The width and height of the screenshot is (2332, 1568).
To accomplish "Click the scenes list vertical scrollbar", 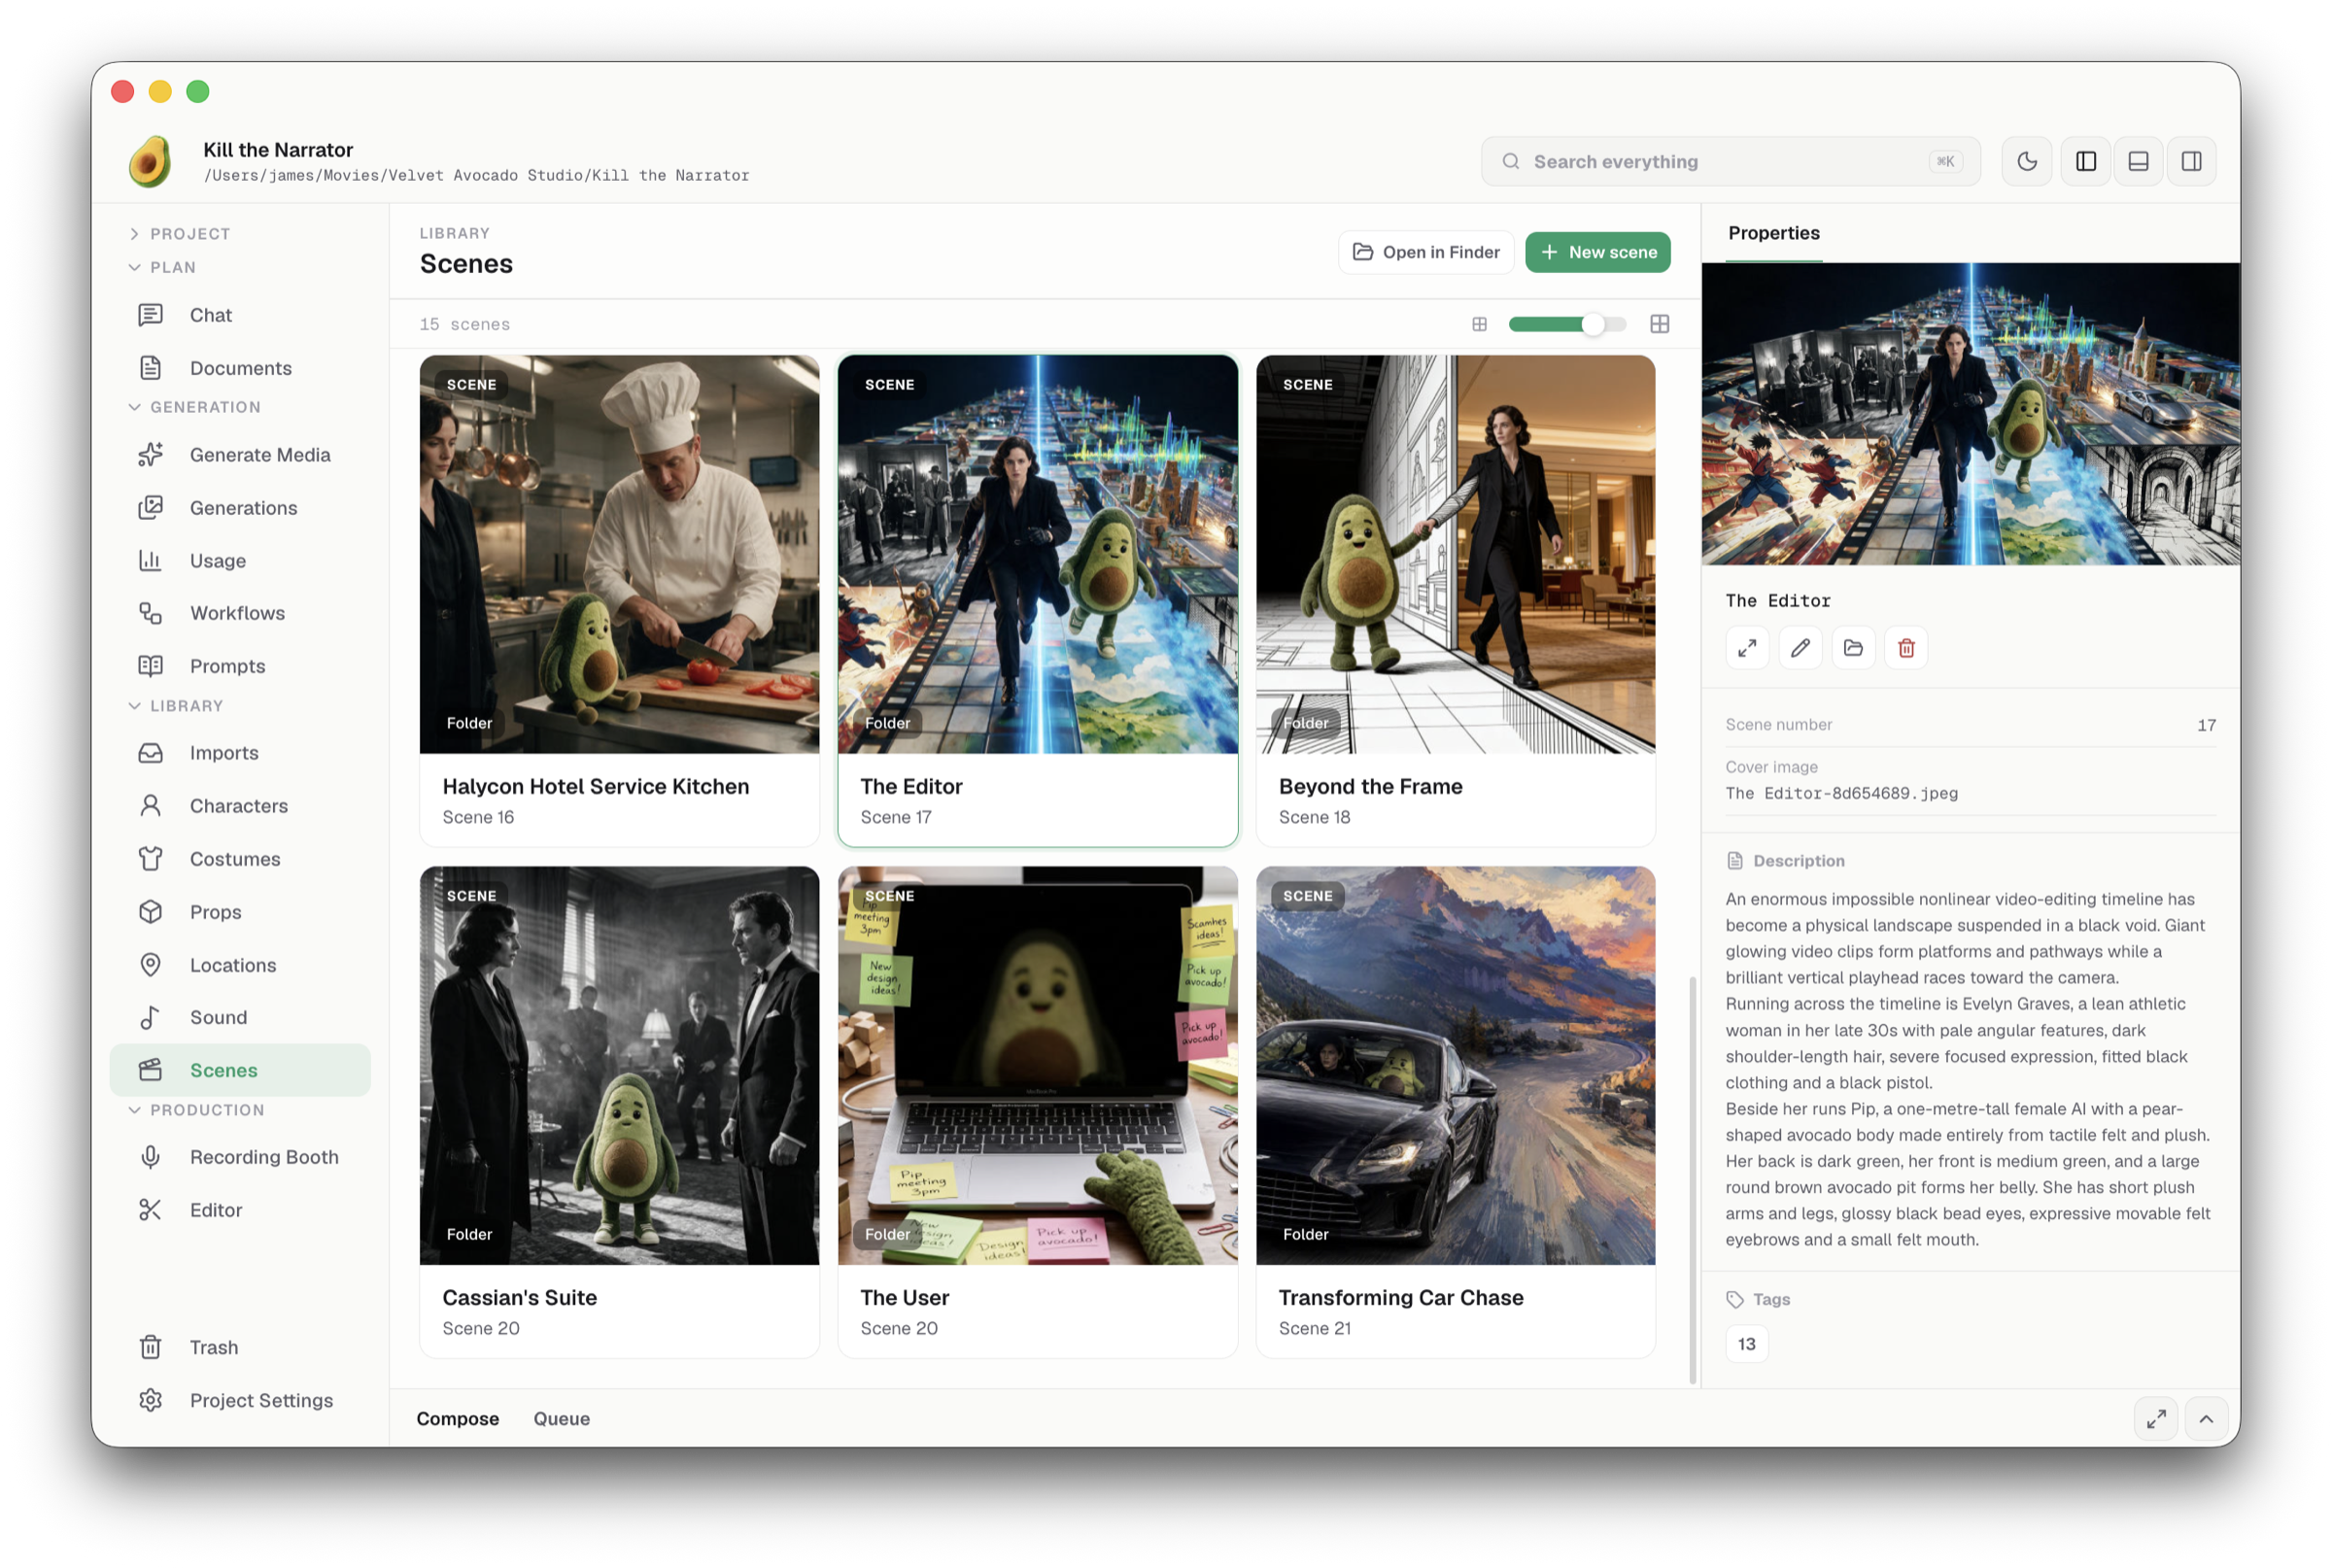I will click(1693, 1180).
